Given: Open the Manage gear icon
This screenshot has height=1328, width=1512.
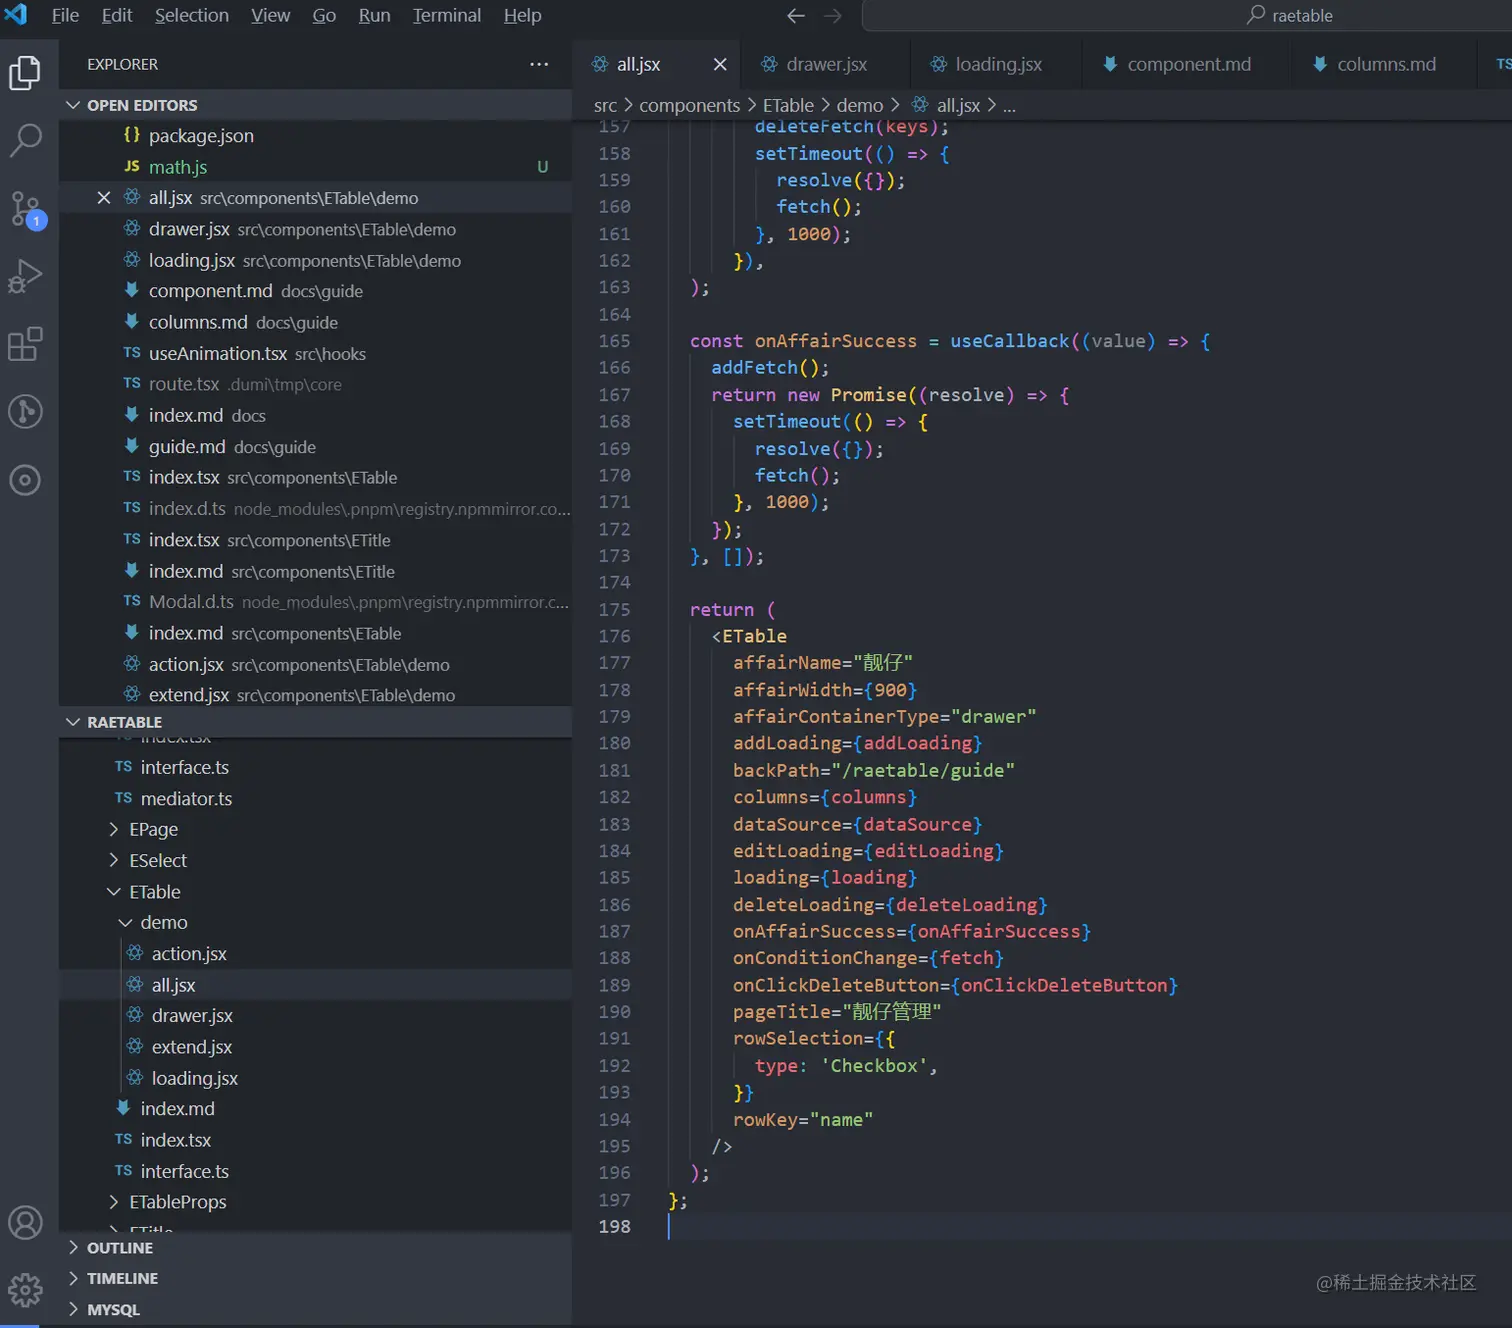Looking at the screenshot, I should point(25,1289).
